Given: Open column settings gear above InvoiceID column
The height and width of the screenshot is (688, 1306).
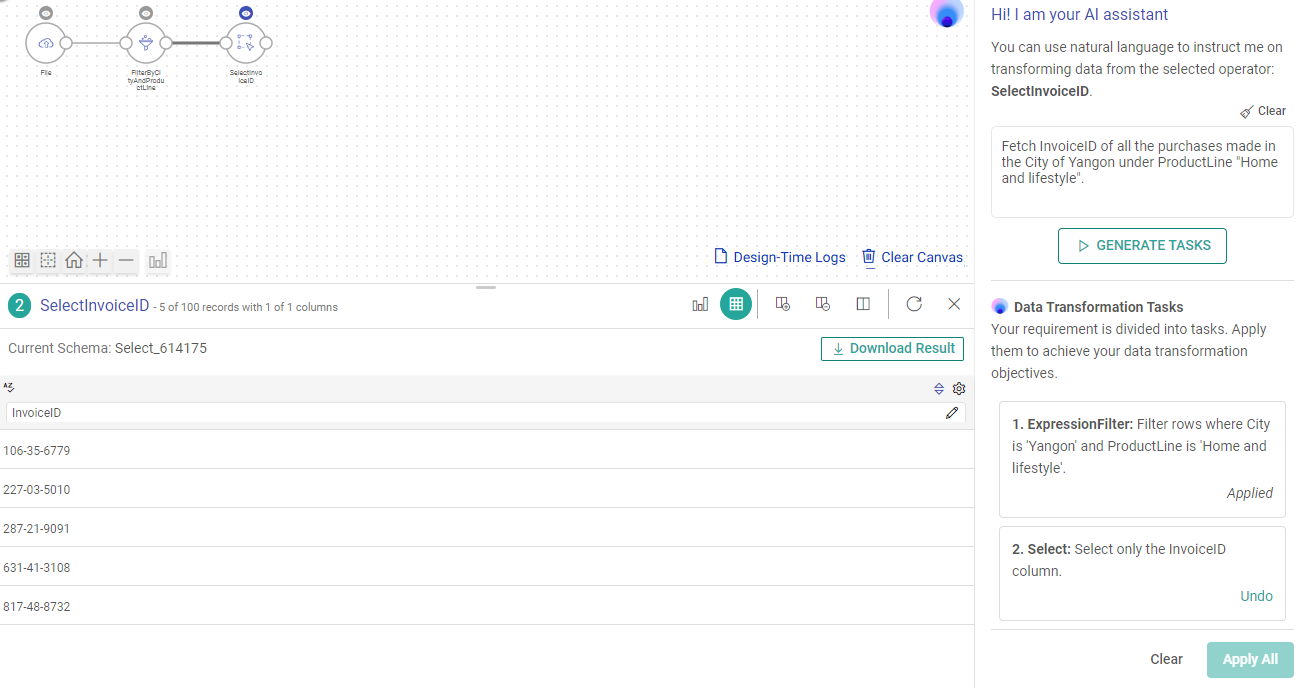Looking at the screenshot, I should (x=959, y=388).
